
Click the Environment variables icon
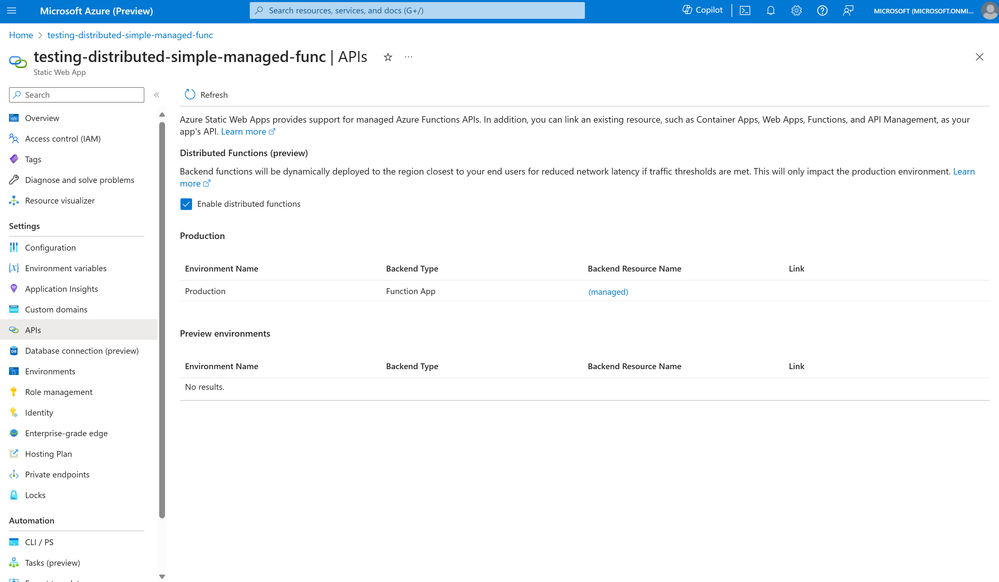coord(13,268)
